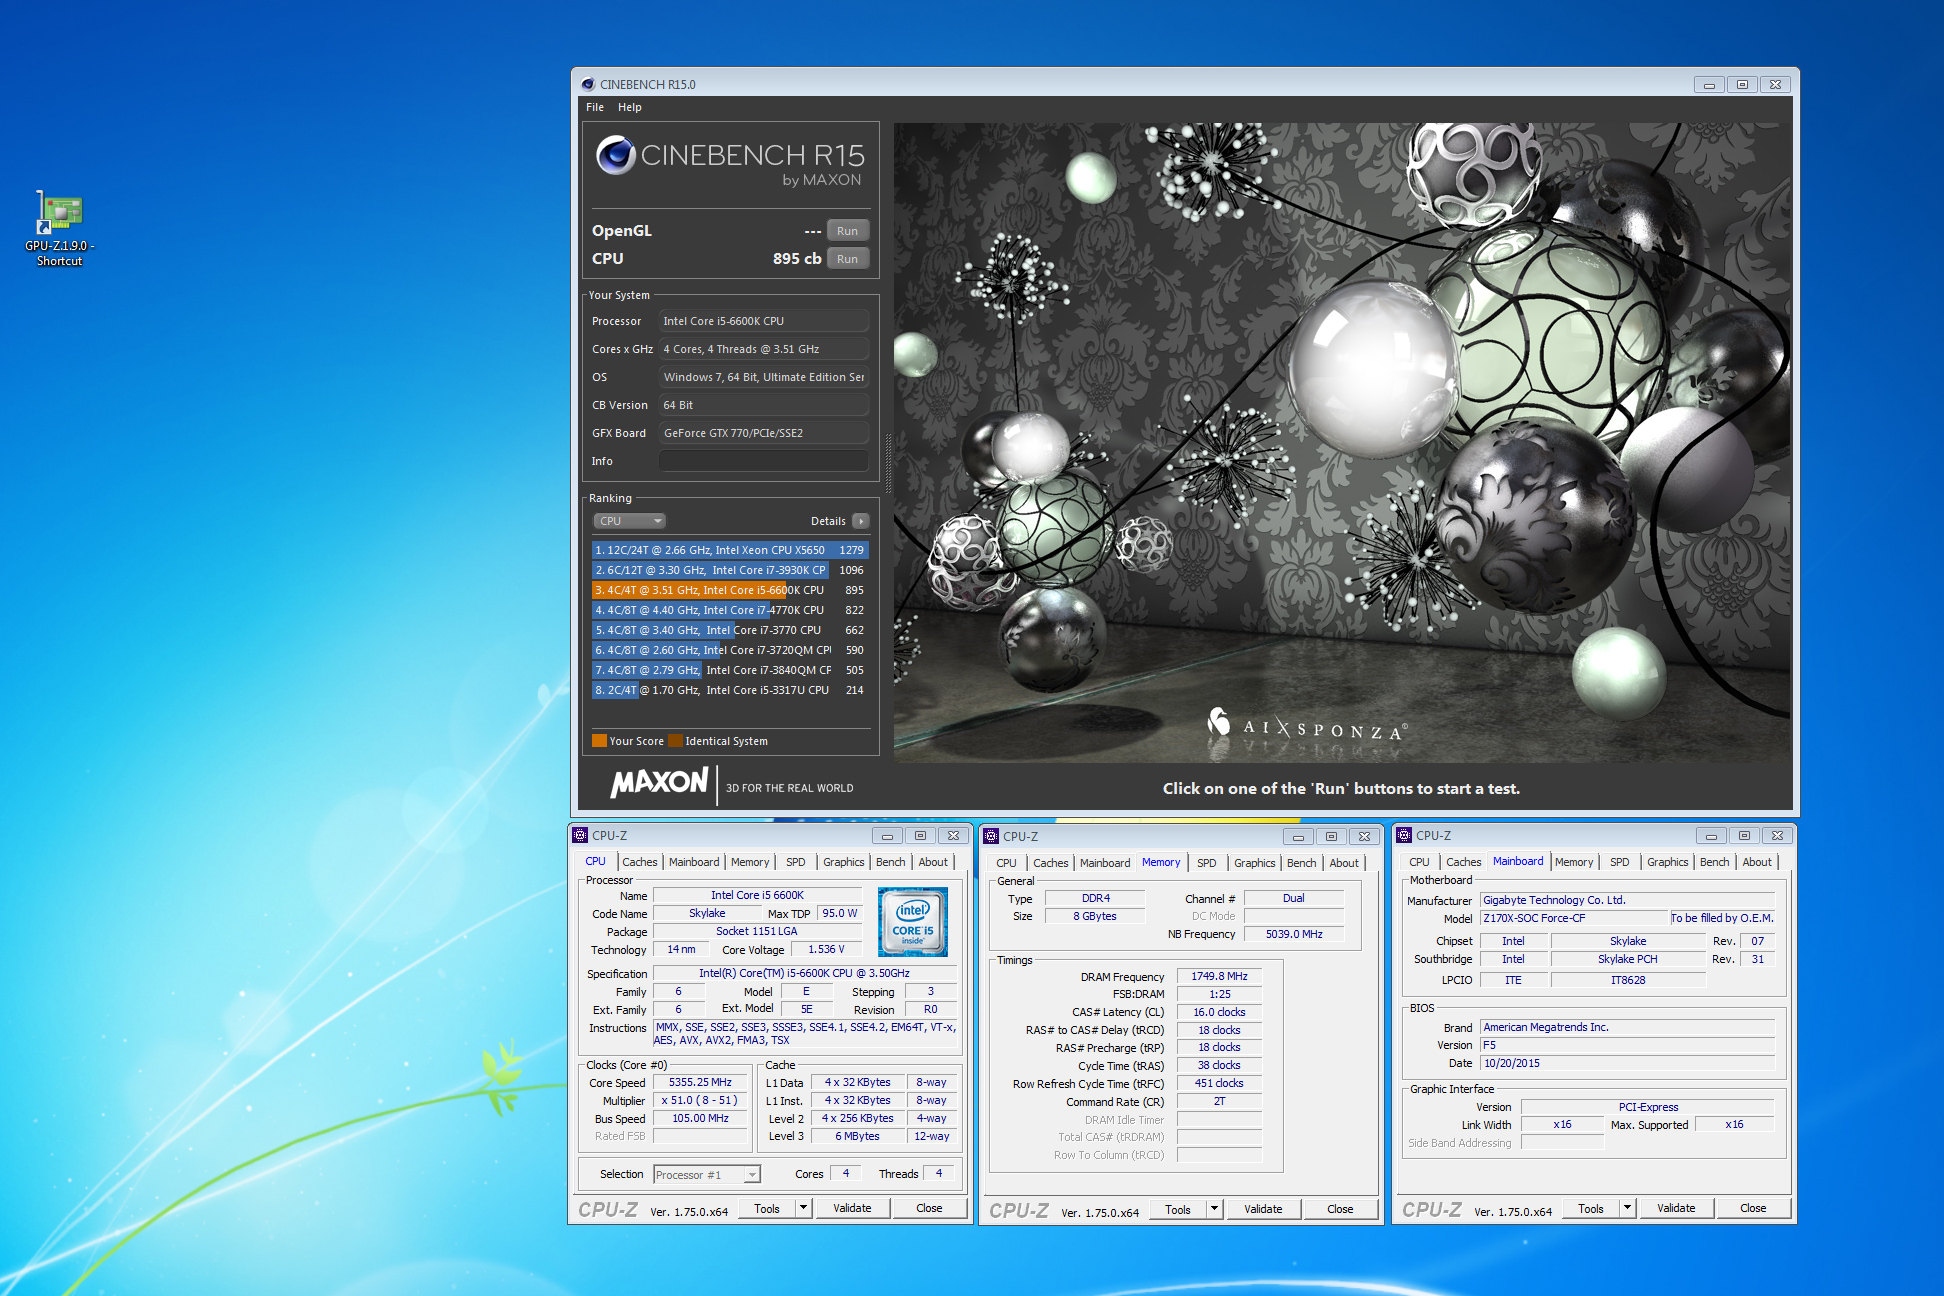1944x1296 pixels.
Task: Run the CPU benchmark
Action: 848,259
